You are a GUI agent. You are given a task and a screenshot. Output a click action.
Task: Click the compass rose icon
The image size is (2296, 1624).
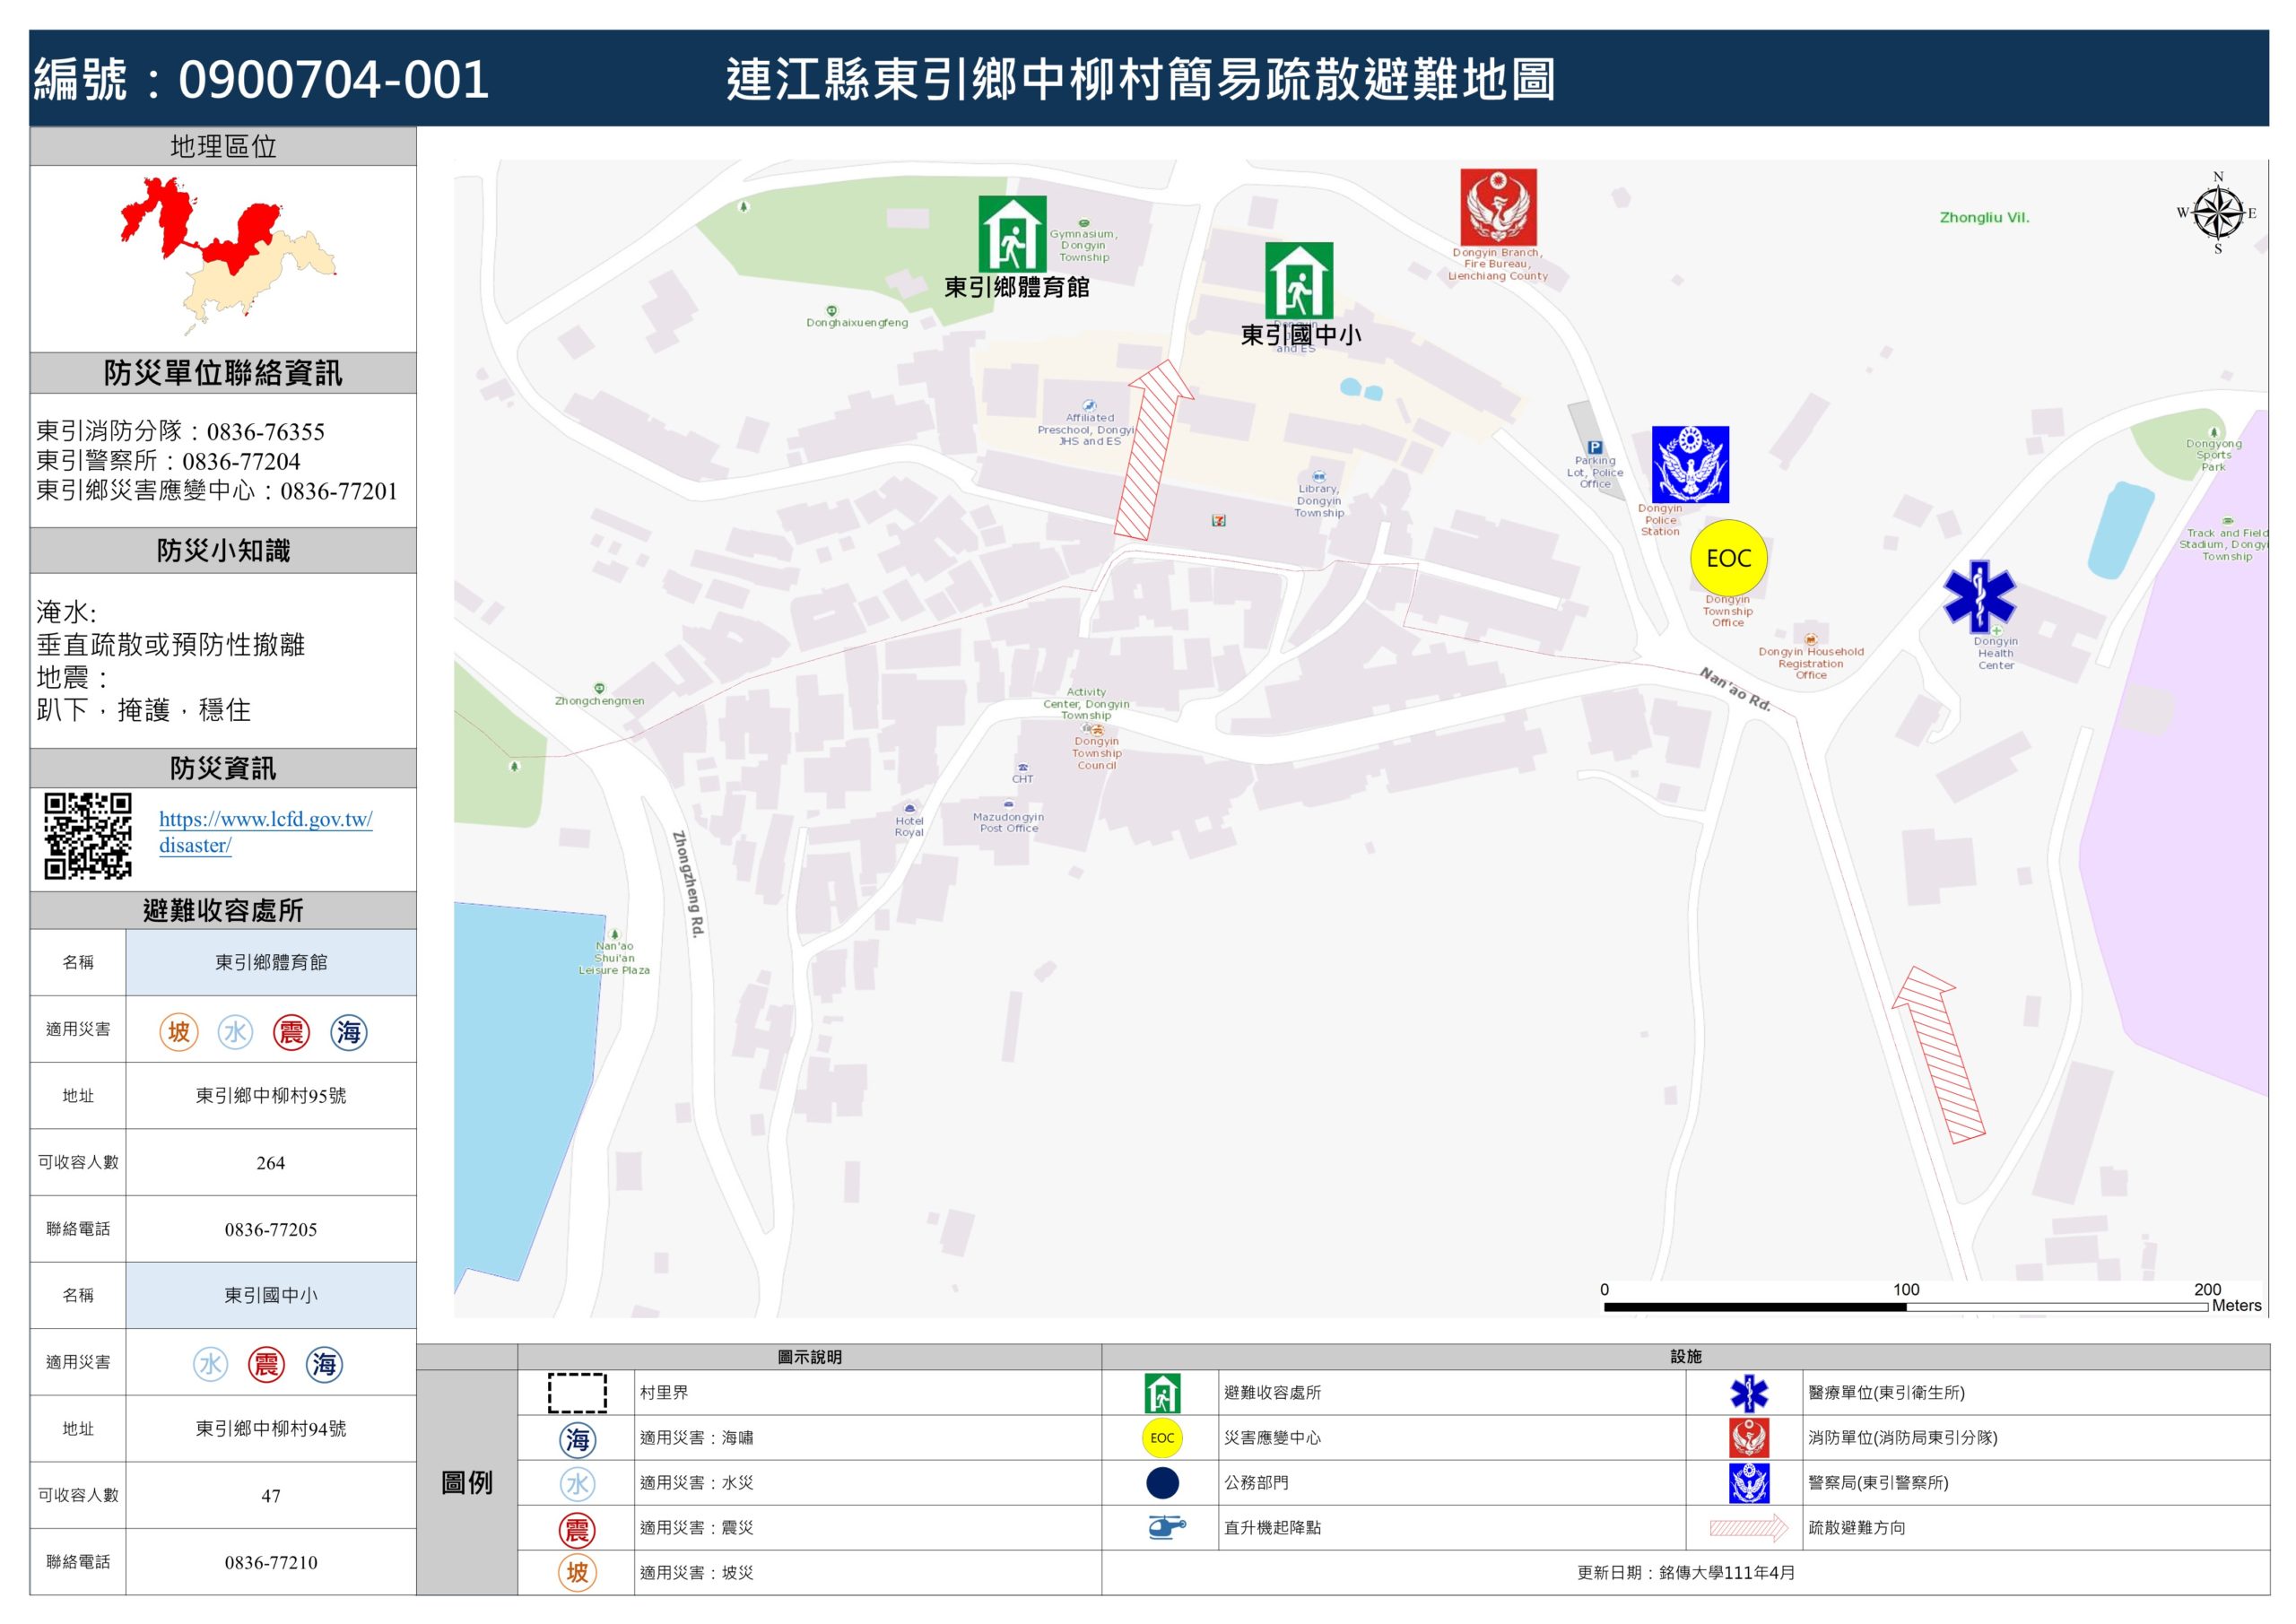pos(2217,213)
